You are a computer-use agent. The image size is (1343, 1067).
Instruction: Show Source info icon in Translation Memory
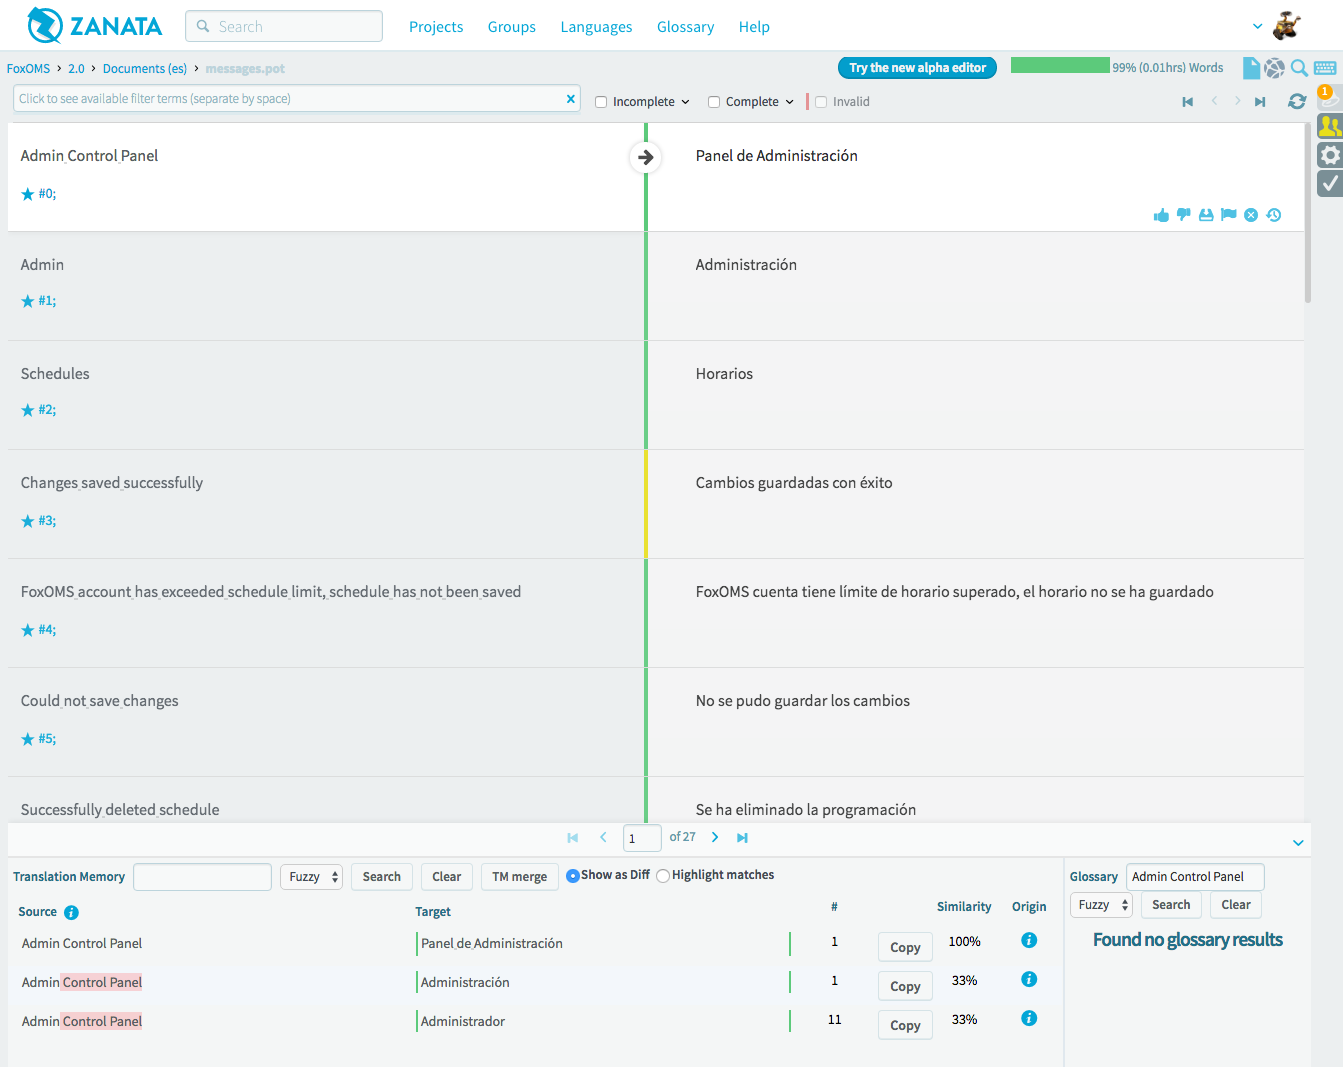pos(71,912)
